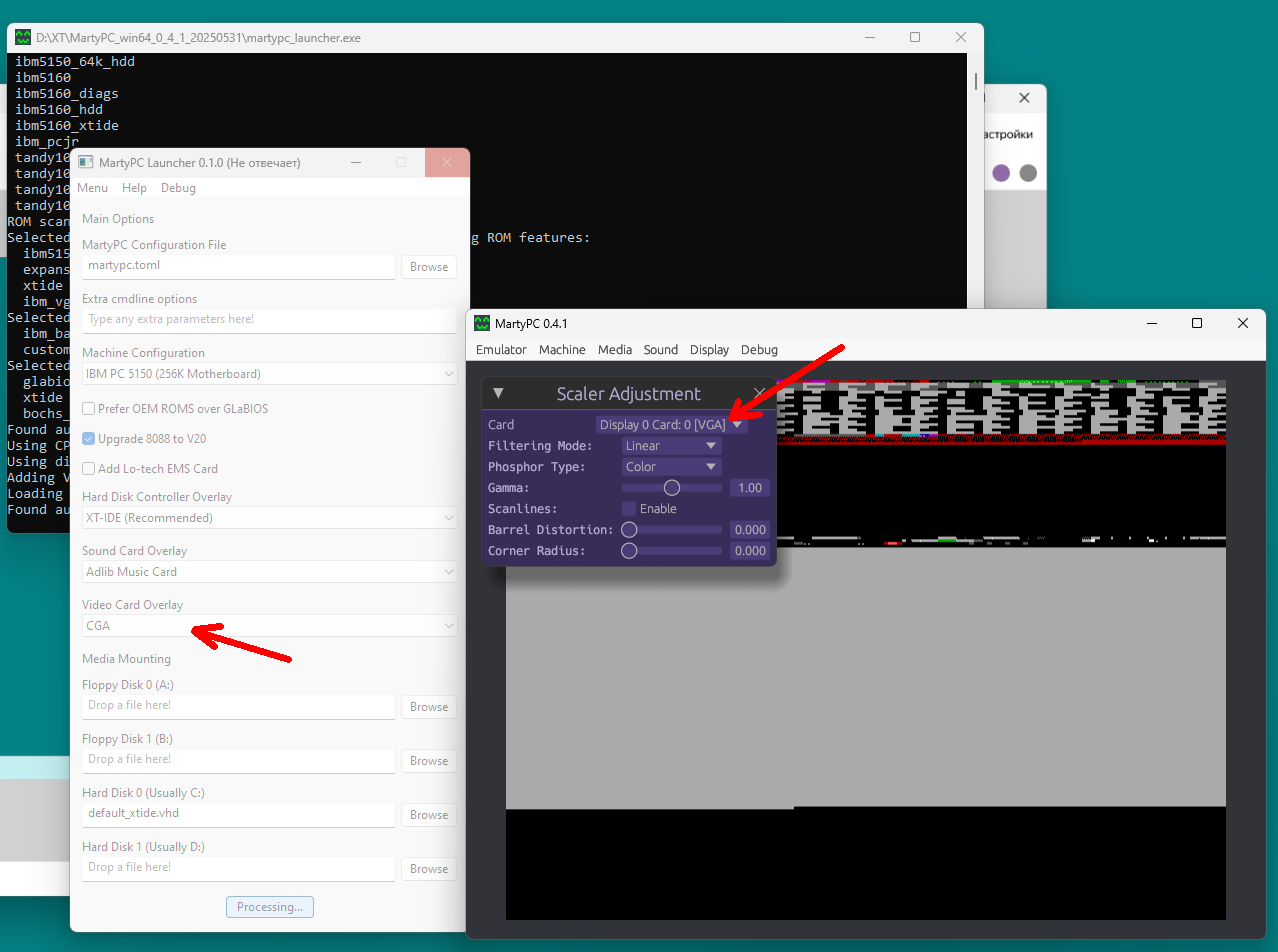Click the Floppy Disk 0 file field

pyautogui.click(x=239, y=706)
